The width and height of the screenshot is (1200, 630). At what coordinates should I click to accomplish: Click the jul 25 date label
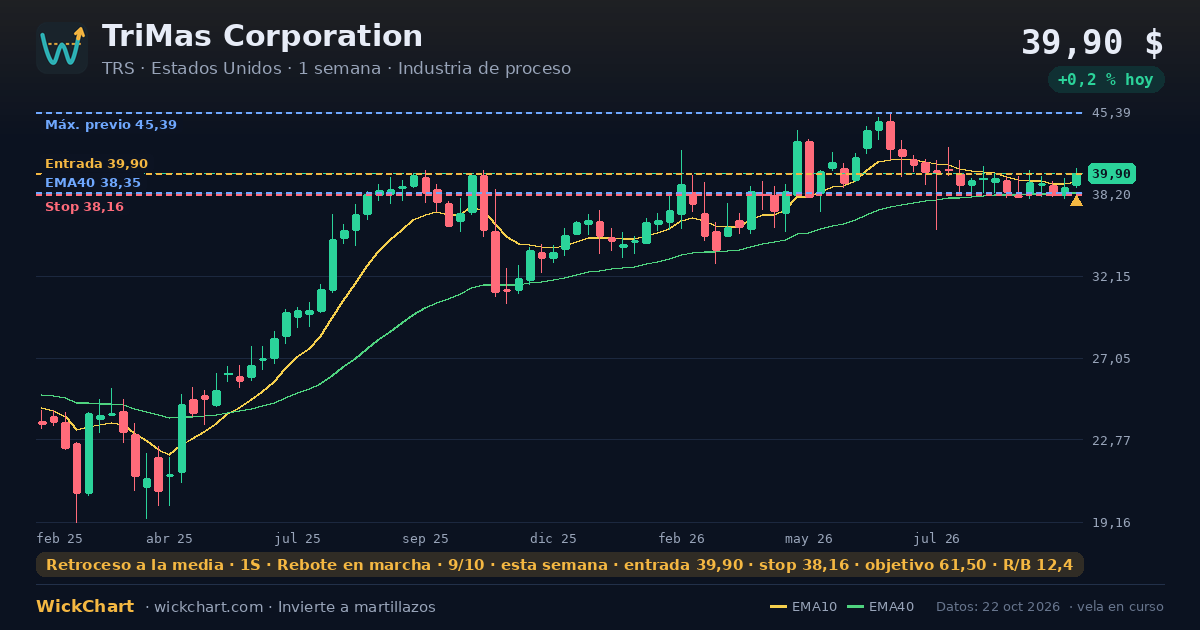click(x=298, y=538)
